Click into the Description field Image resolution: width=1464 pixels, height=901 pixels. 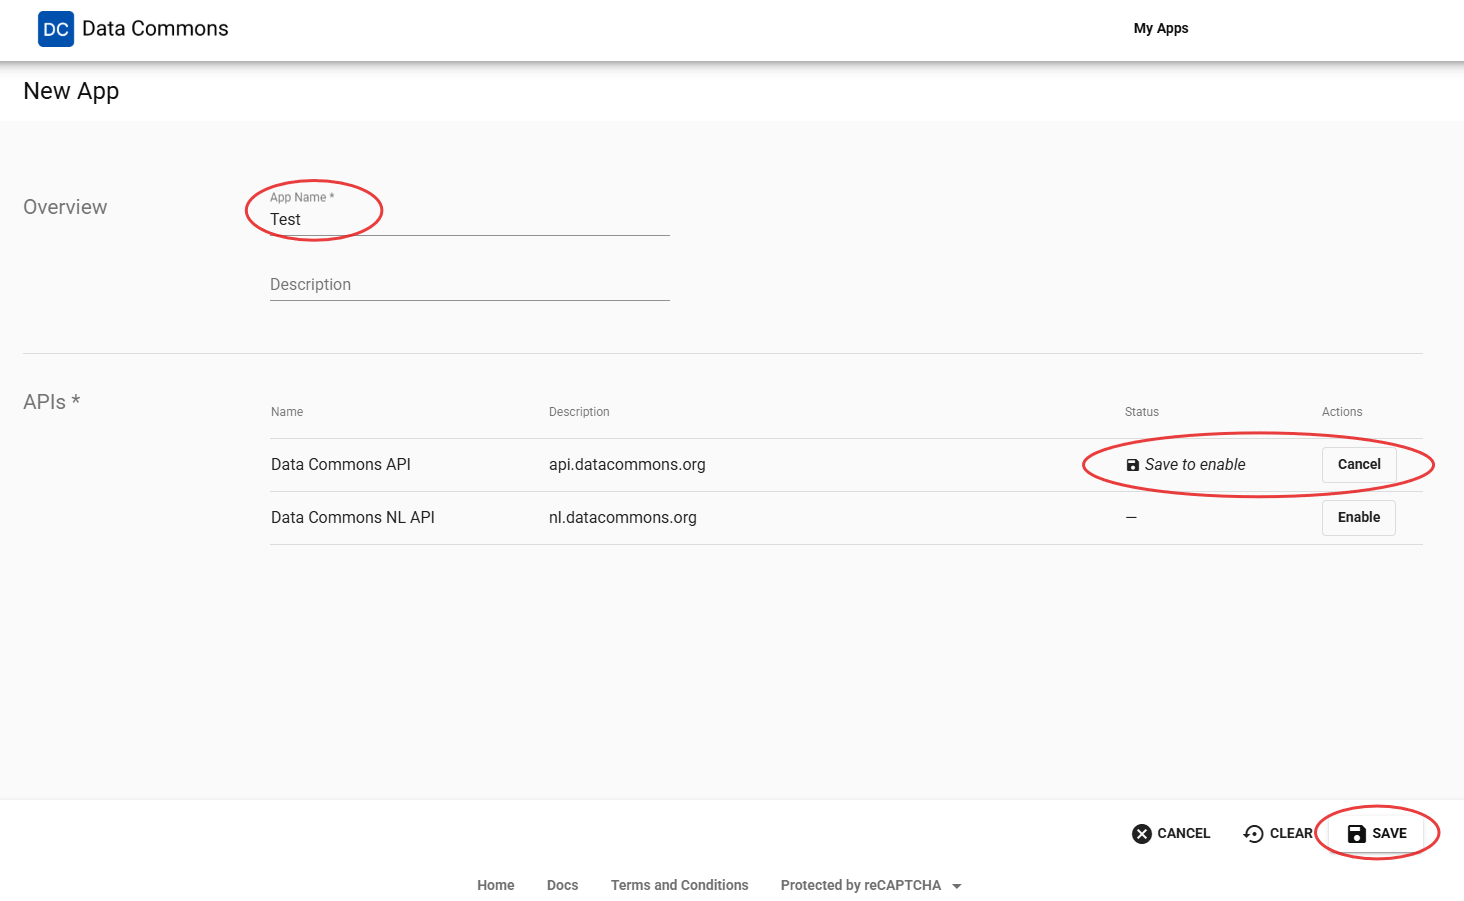(x=469, y=285)
